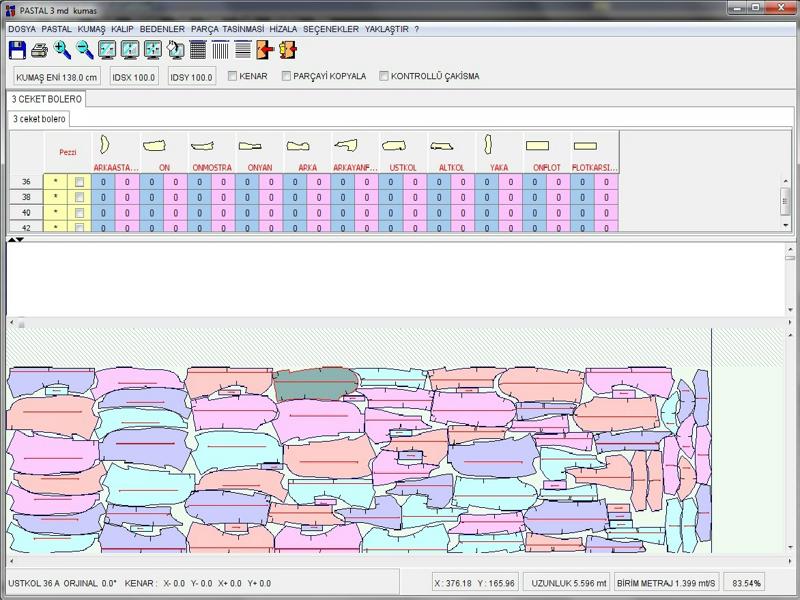Click the marker horizontal scrollbar thumb
This screenshot has width=800, height=600.
point(21,323)
